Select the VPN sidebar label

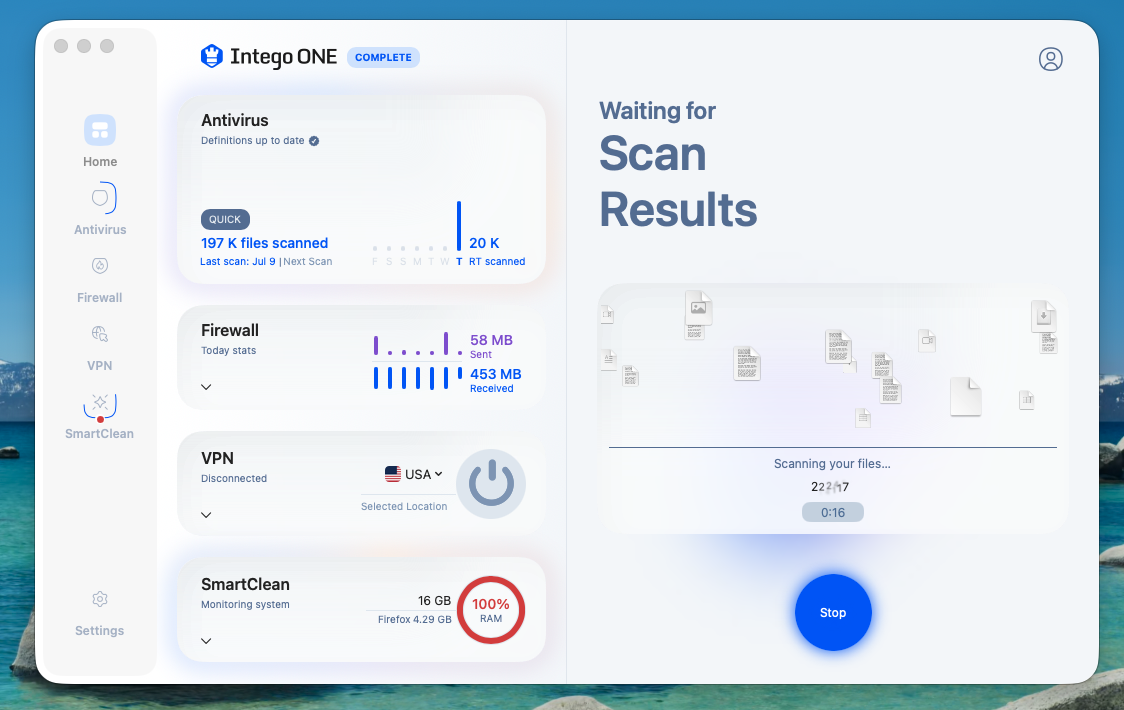click(100, 366)
